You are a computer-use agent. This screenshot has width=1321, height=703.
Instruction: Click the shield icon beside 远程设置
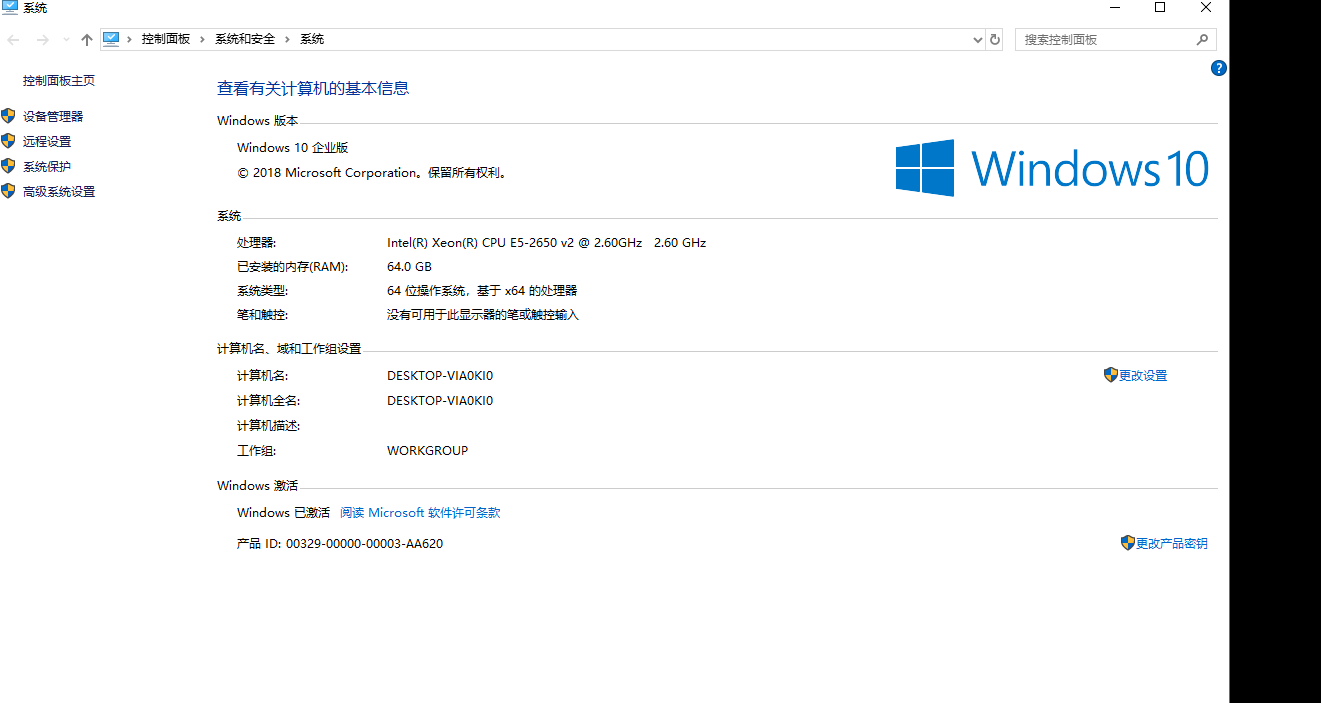coord(9,141)
